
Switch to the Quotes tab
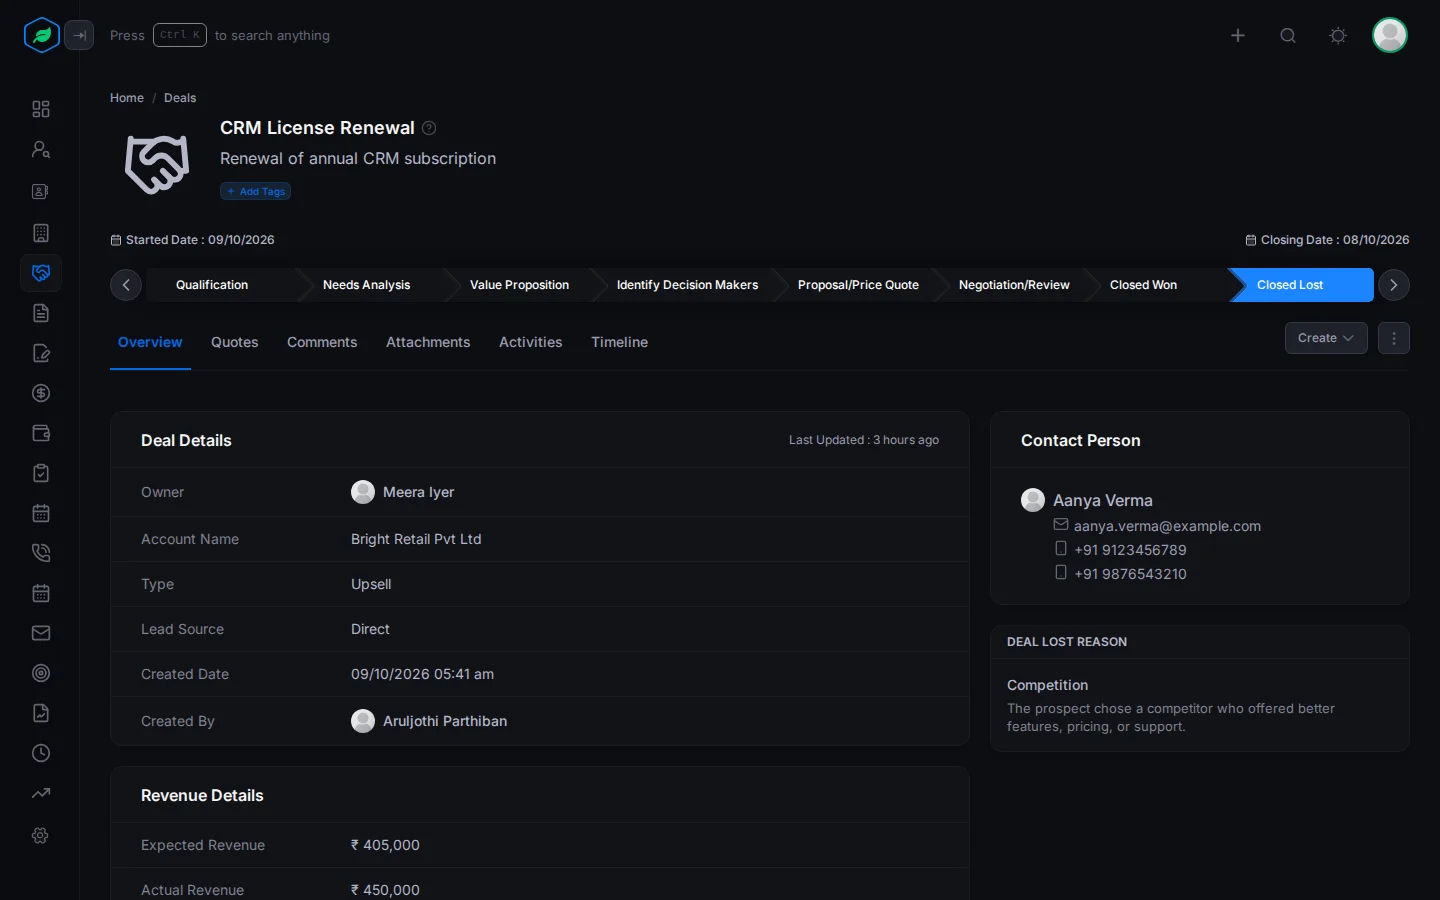235,342
